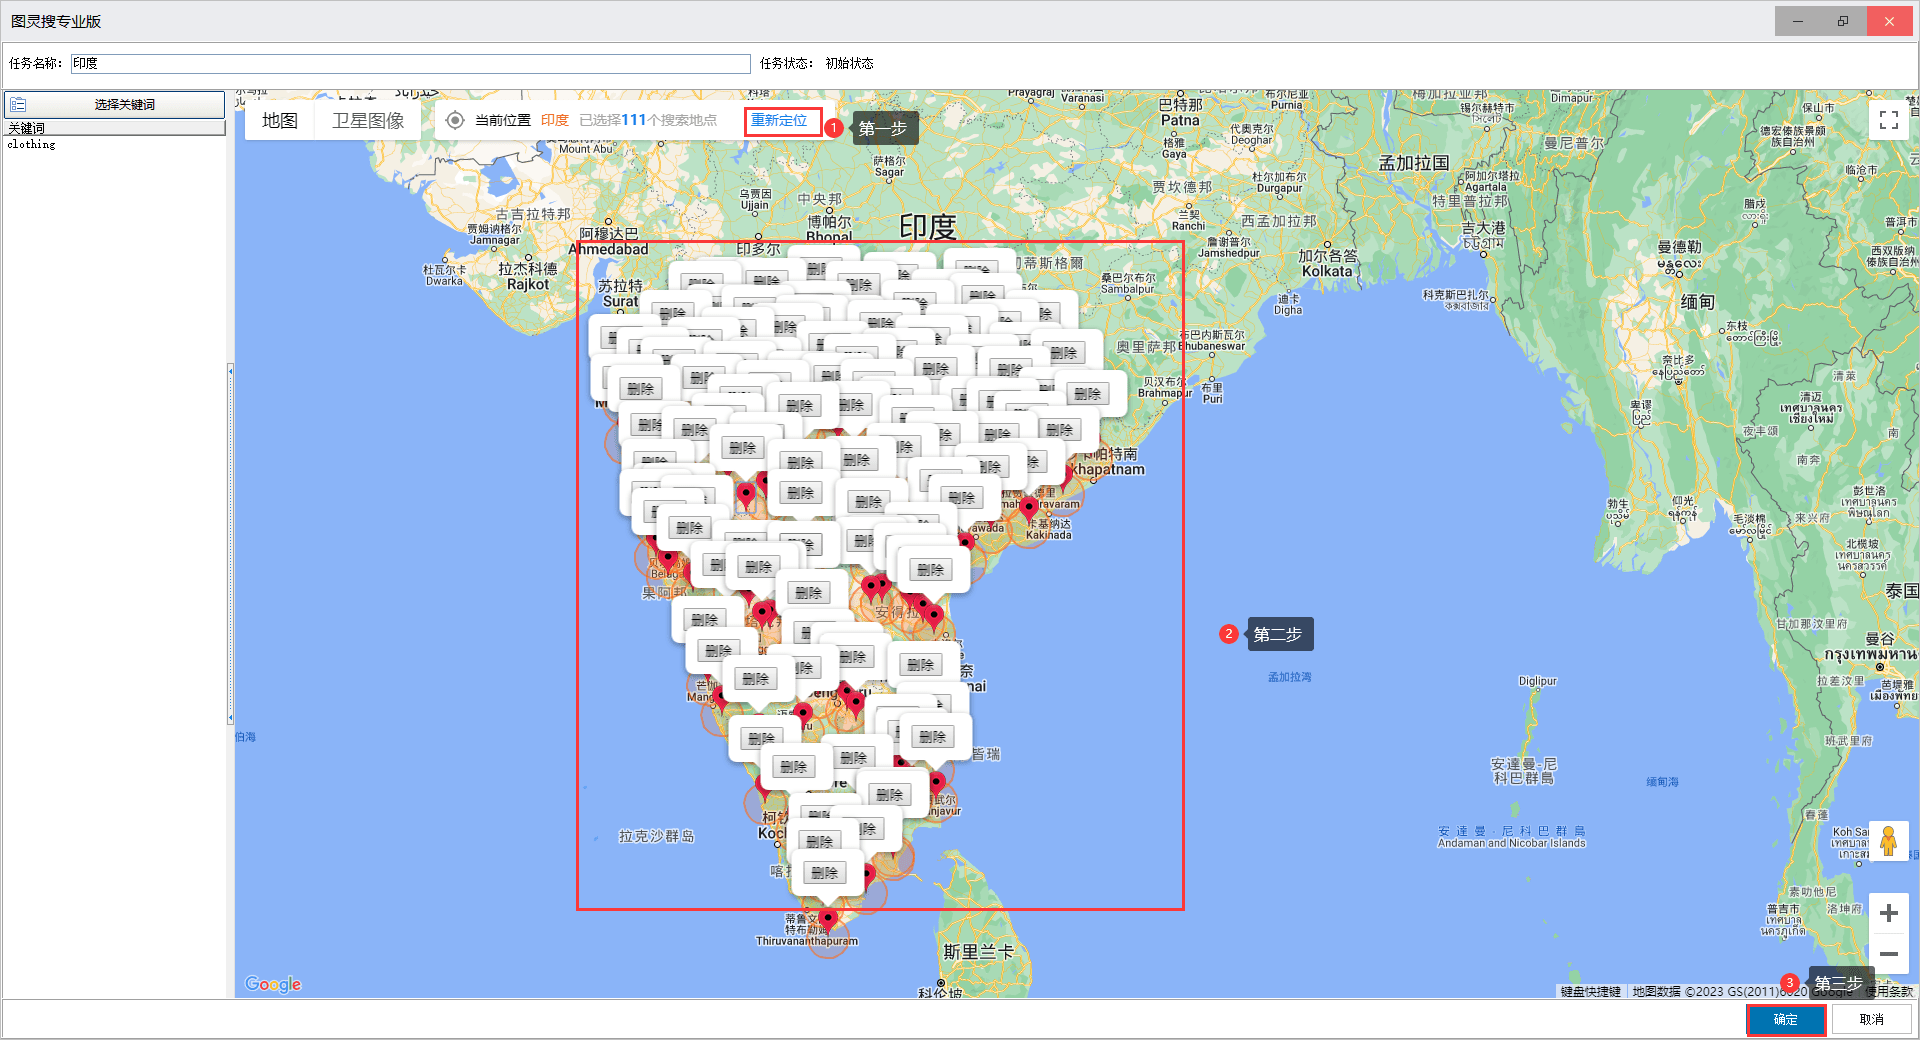Focus the 任务名称 input field
The width and height of the screenshot is (1920, 1040).
point(410,63)
